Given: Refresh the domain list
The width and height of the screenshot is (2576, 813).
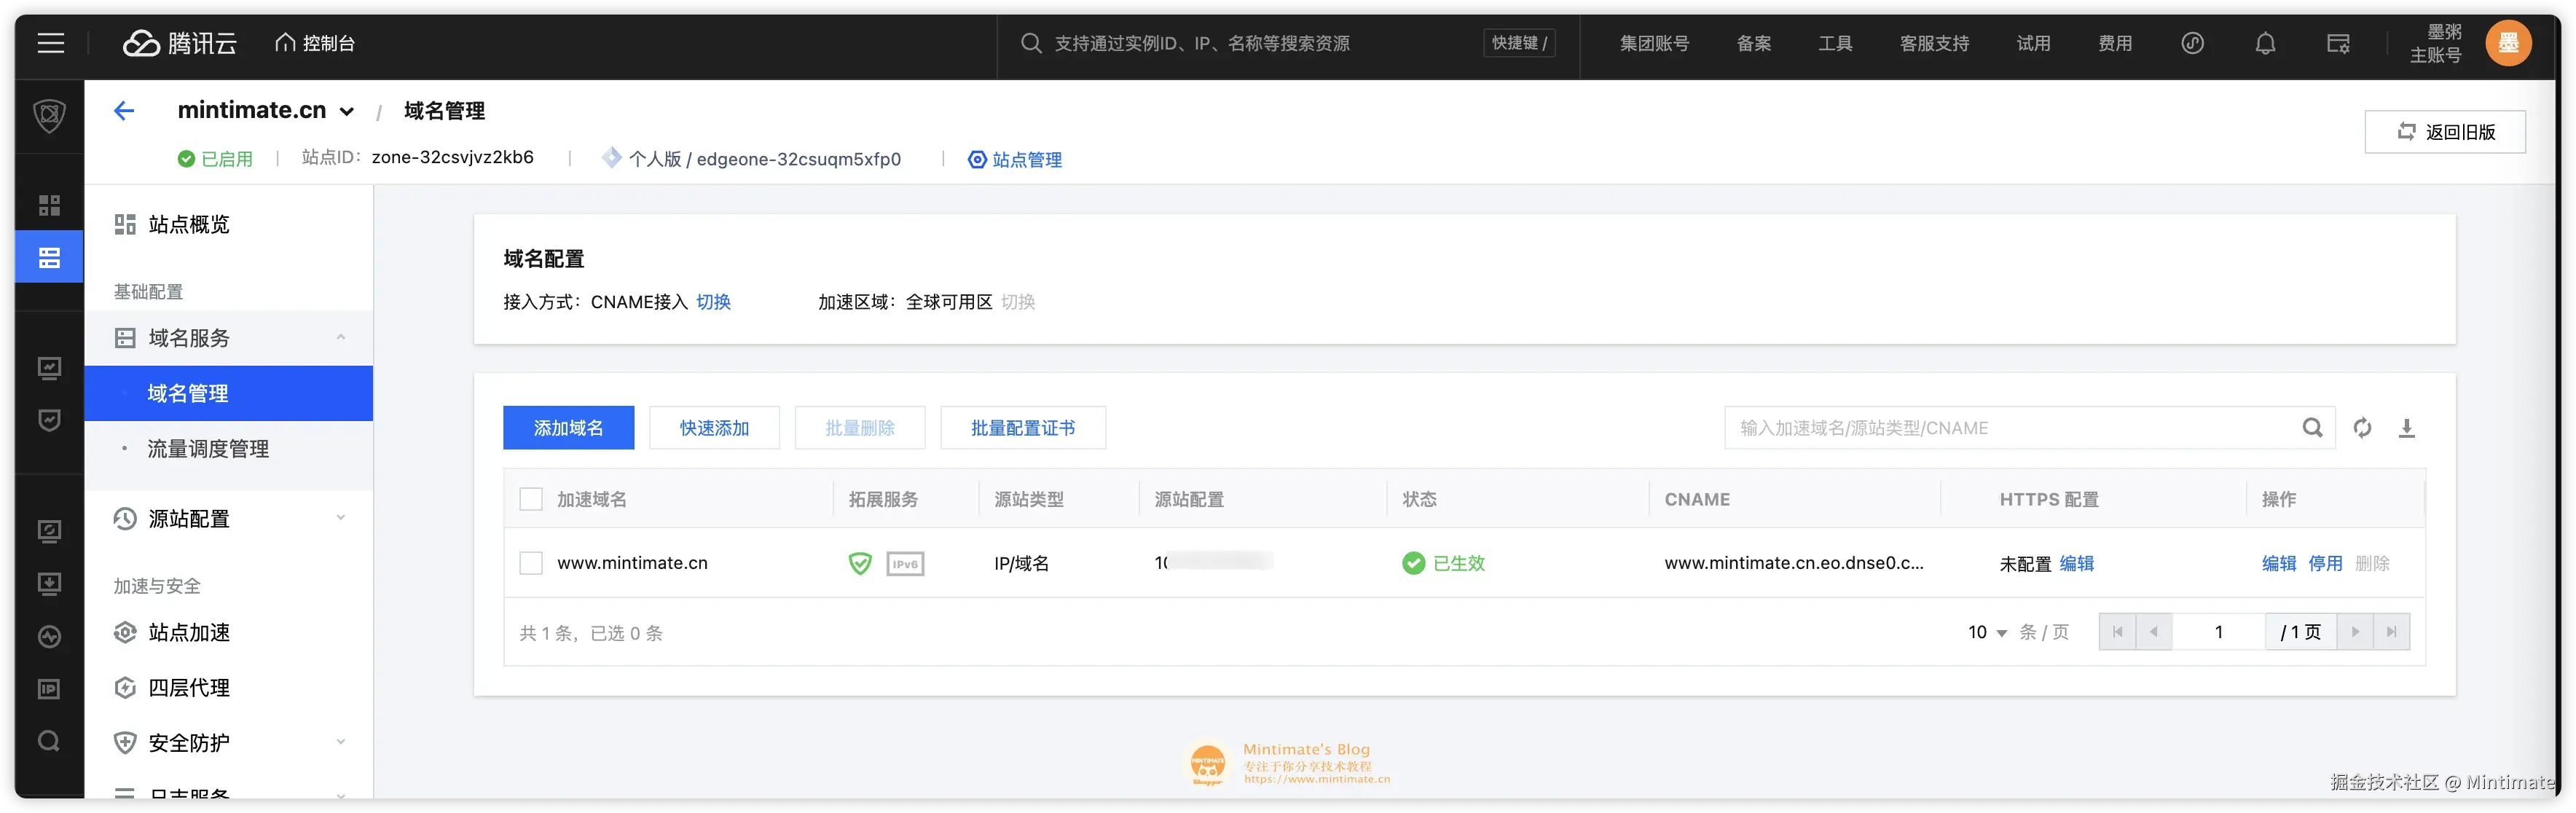Looking at the screenshot, I should [2362, 428].
